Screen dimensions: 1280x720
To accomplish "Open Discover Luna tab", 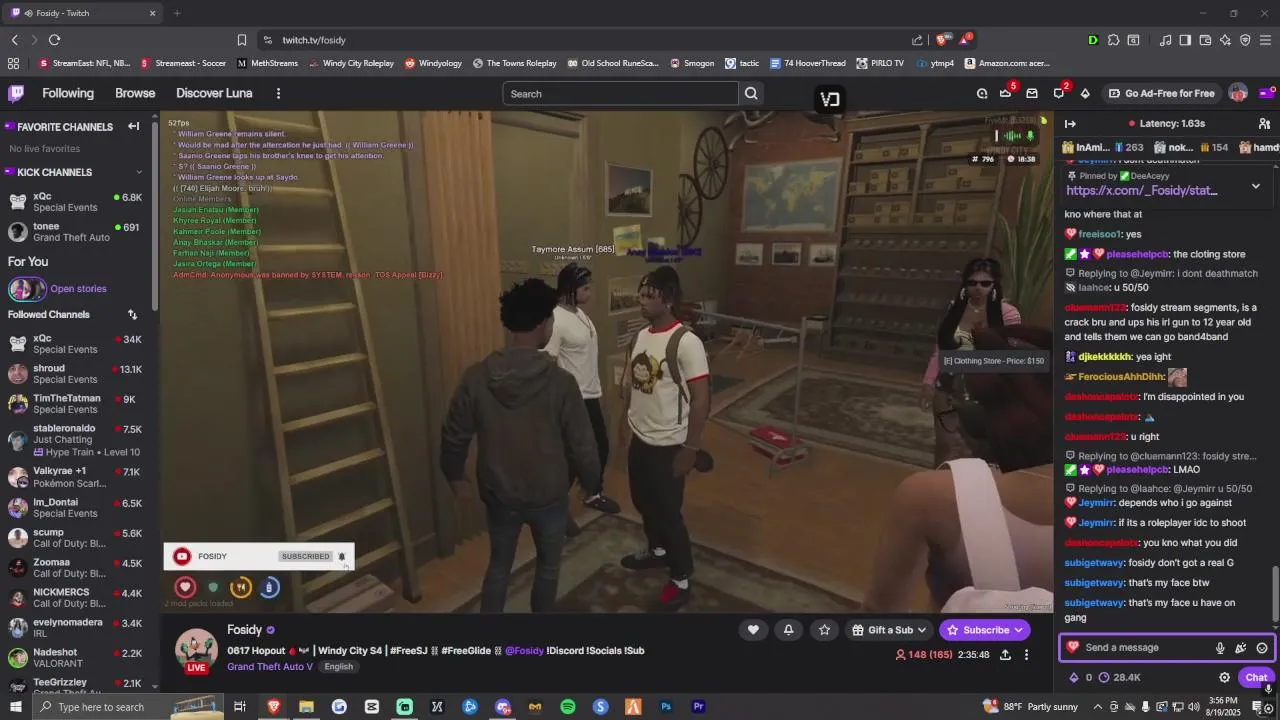I will click(214, 93).
